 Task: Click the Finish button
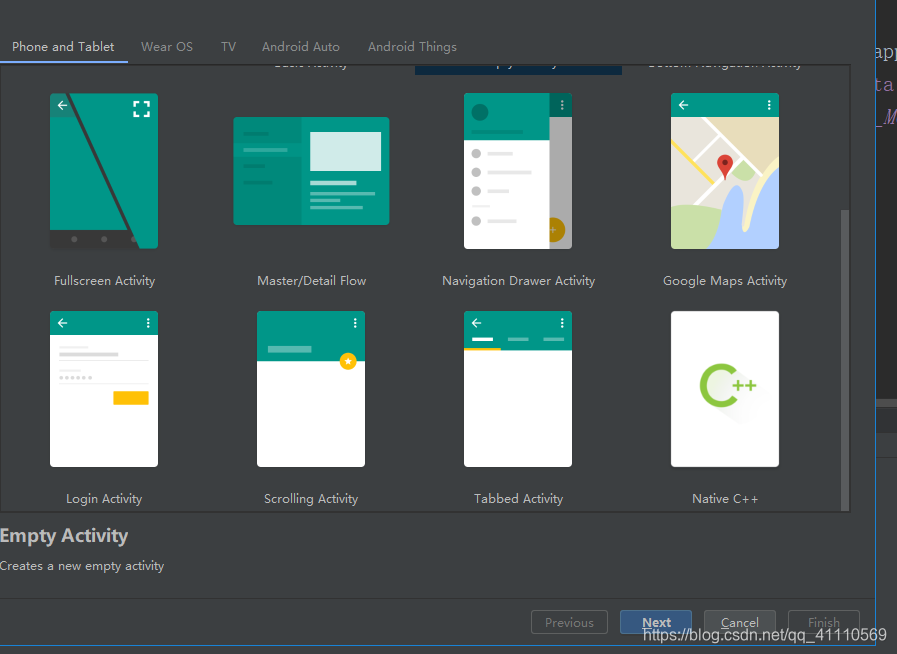(x=824, y=622)
